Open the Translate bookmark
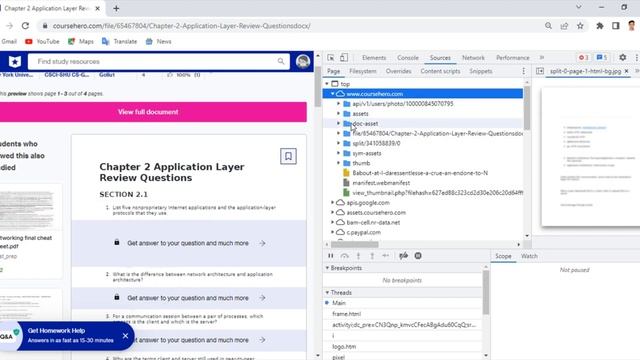The width and height of the screenshot is (640, 360). (120, 41)
